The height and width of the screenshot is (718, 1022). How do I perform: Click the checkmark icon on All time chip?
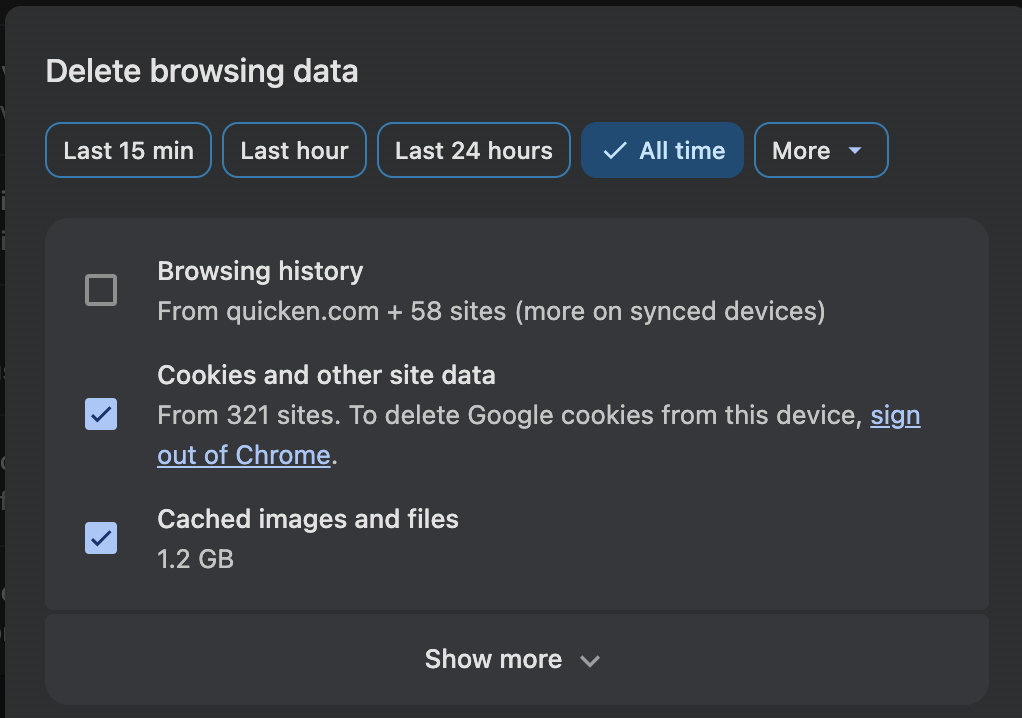click(615, 151)
